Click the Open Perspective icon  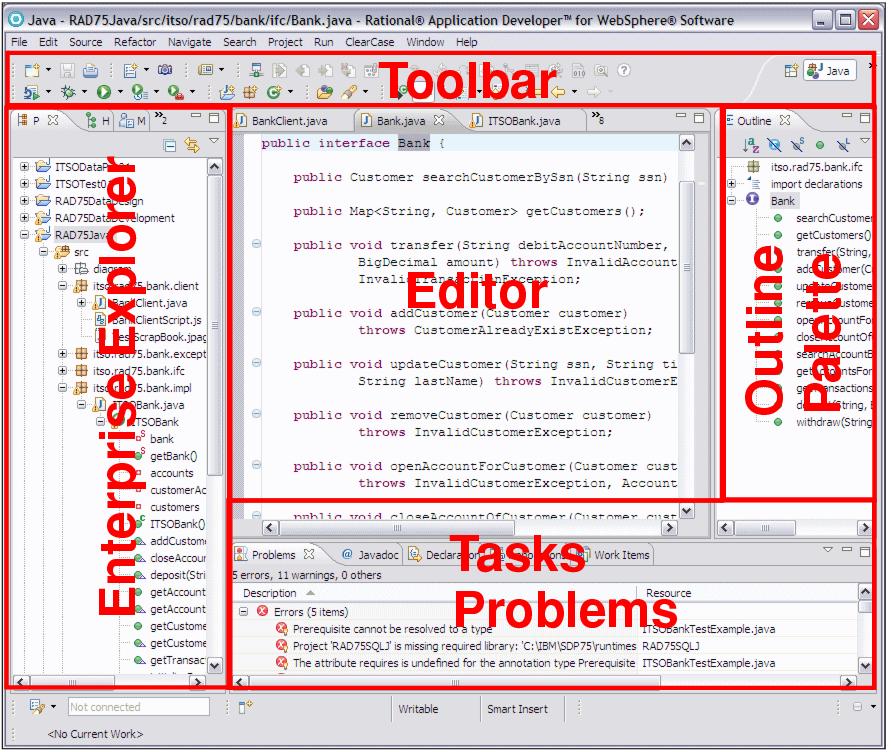point(791,70)
